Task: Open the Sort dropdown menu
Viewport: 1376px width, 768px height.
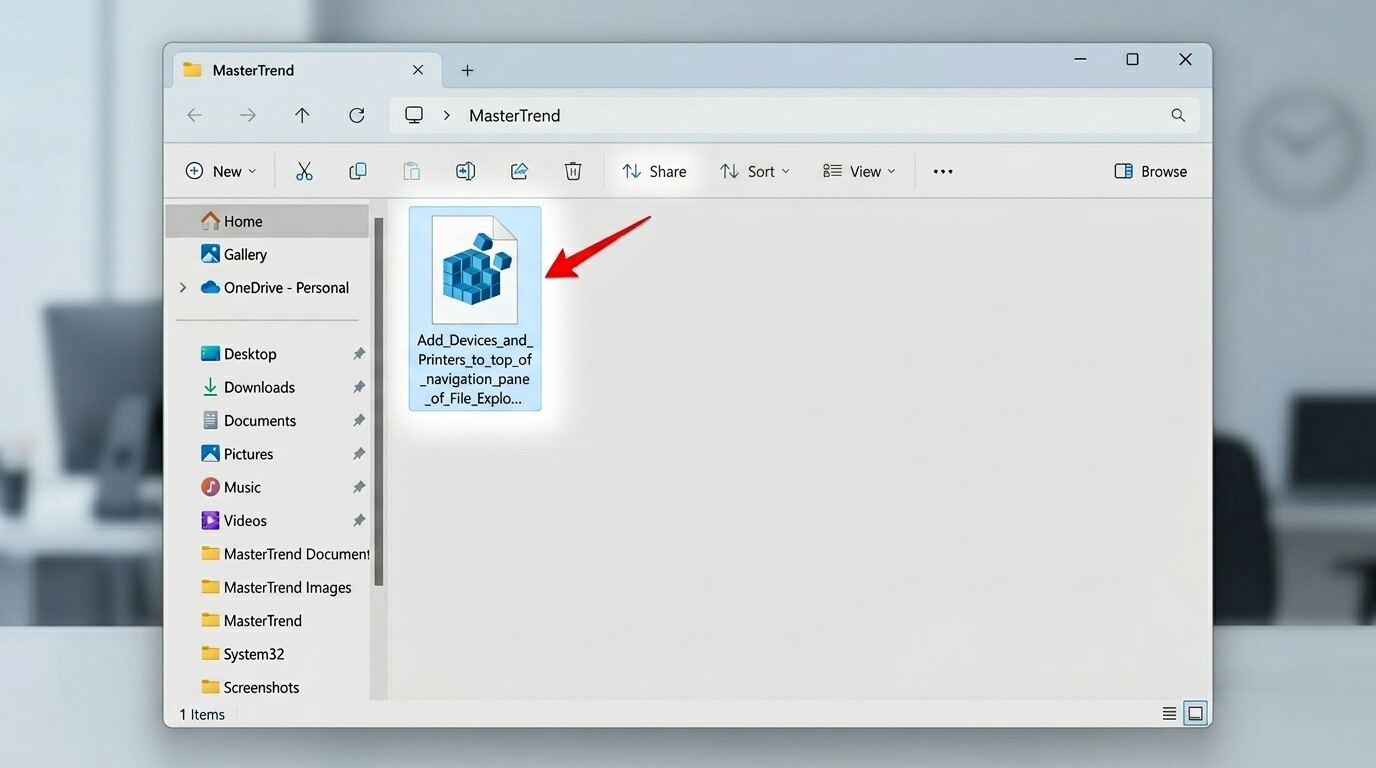Action: pos(755,171)
